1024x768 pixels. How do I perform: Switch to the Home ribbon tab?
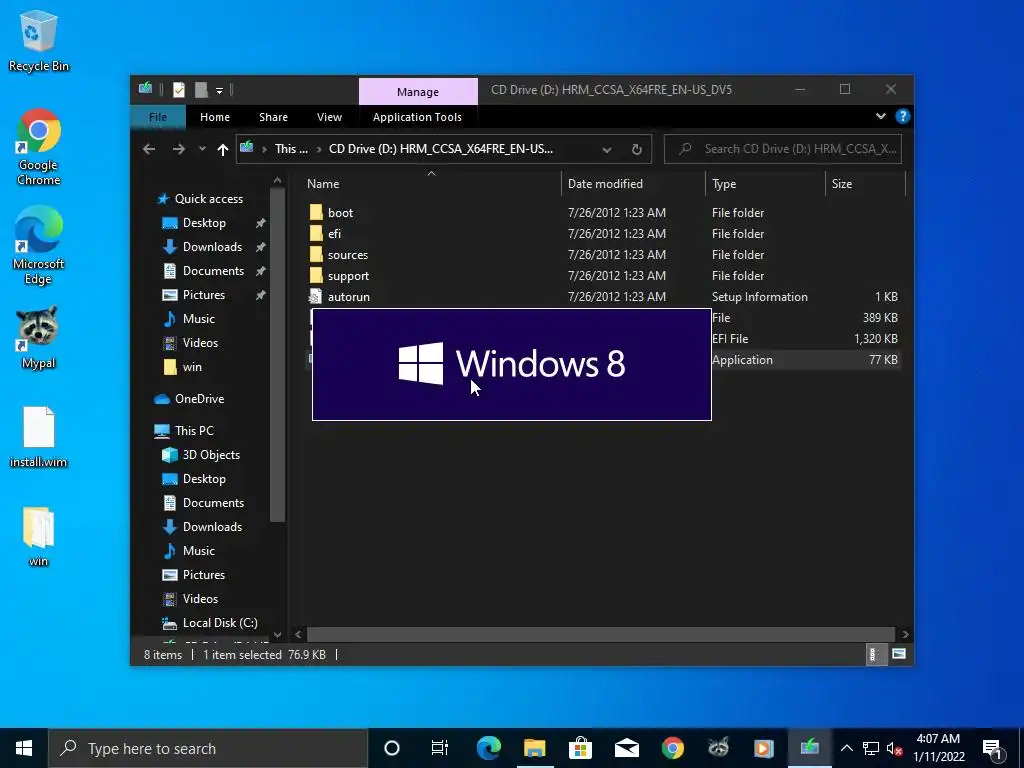coord(215,117)
